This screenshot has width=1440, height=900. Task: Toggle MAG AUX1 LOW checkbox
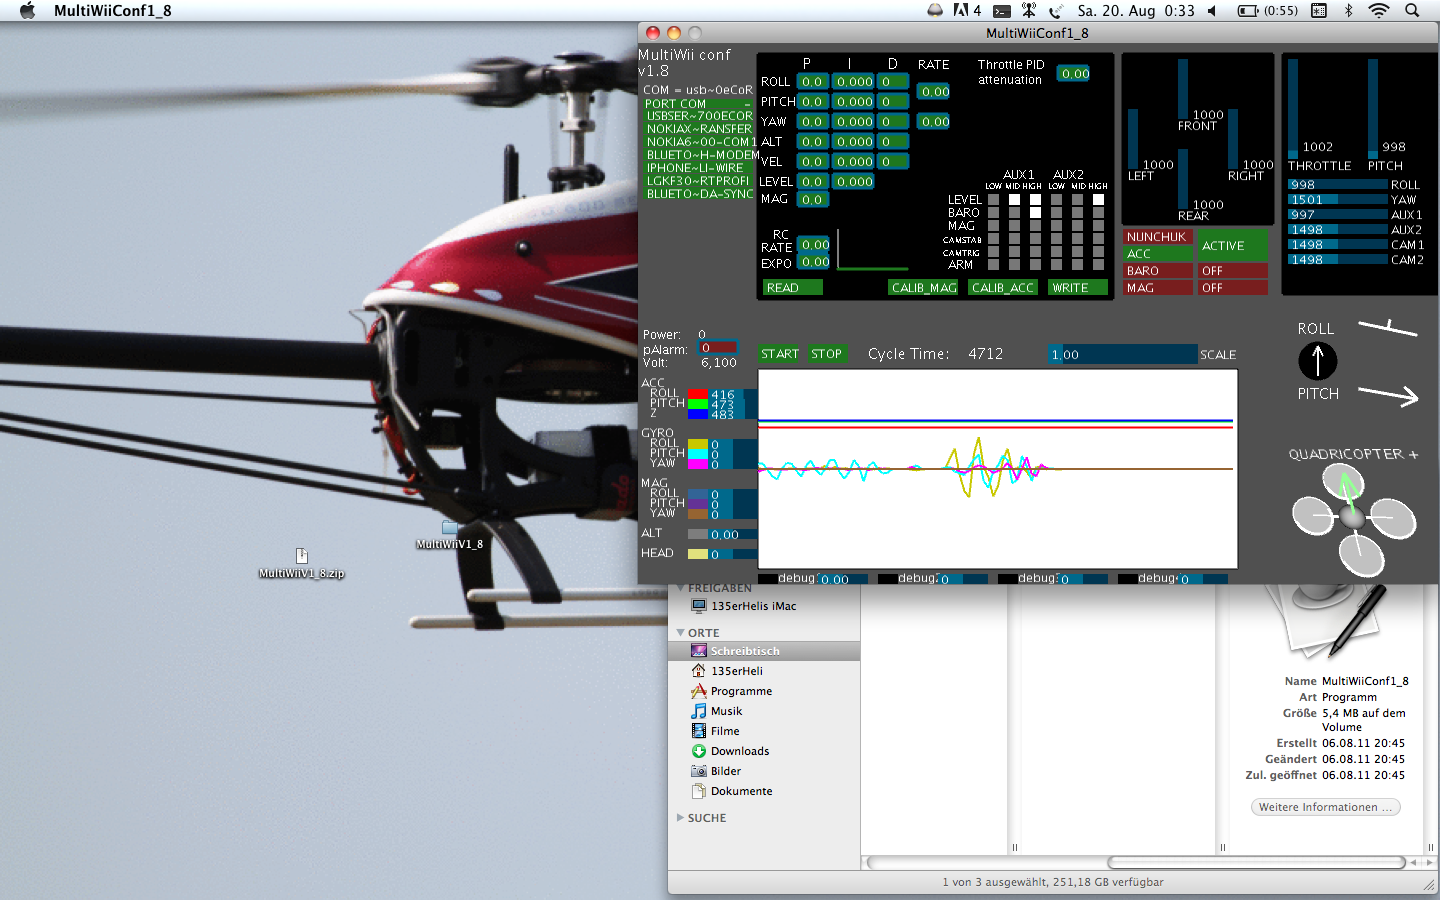(x=993, y=226)
